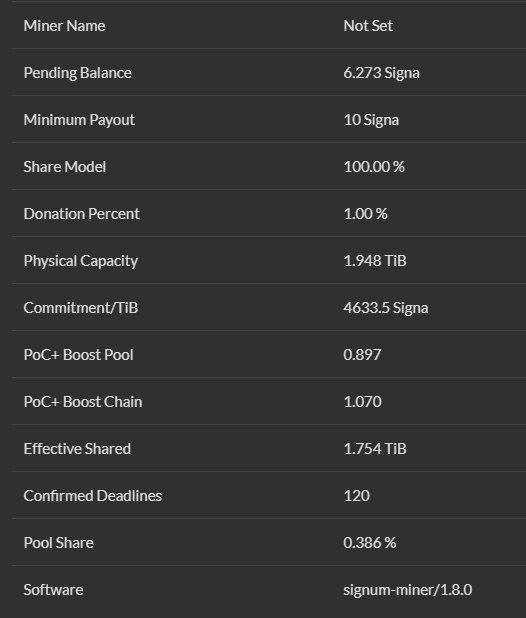This screenshot has height=618, width=526.
Task: Select the 6.273 Signa balance value
Action: (381, 73)
